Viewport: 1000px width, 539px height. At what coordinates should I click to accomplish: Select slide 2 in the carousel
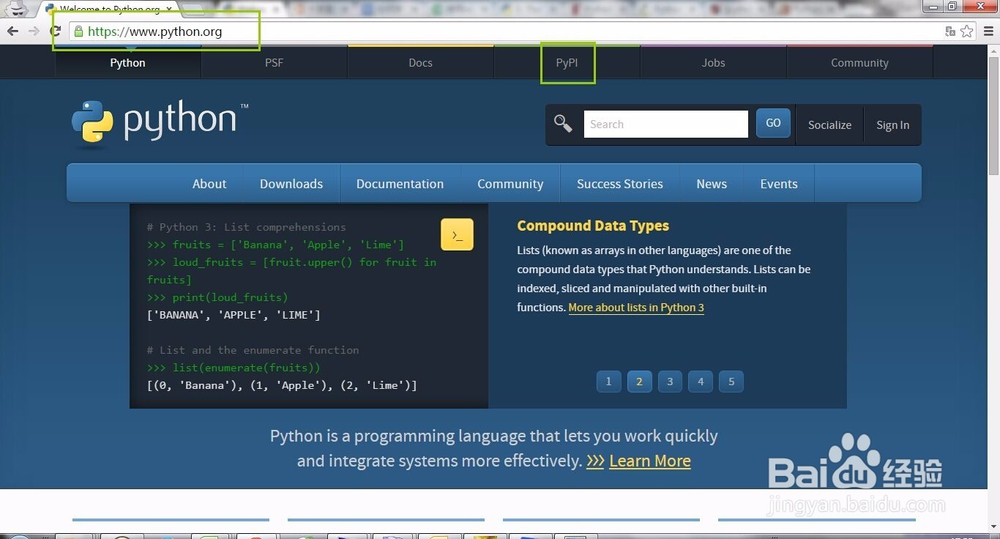pos(639,381)
